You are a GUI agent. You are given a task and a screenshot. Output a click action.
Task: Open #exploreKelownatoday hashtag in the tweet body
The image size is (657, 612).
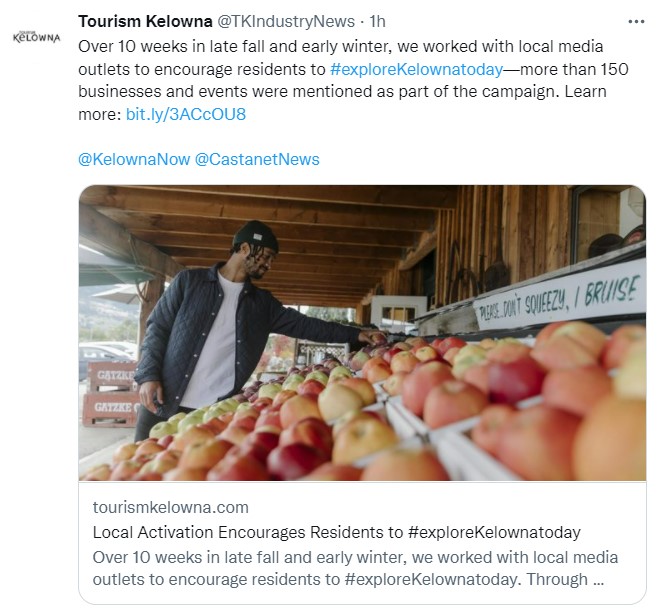415,70
